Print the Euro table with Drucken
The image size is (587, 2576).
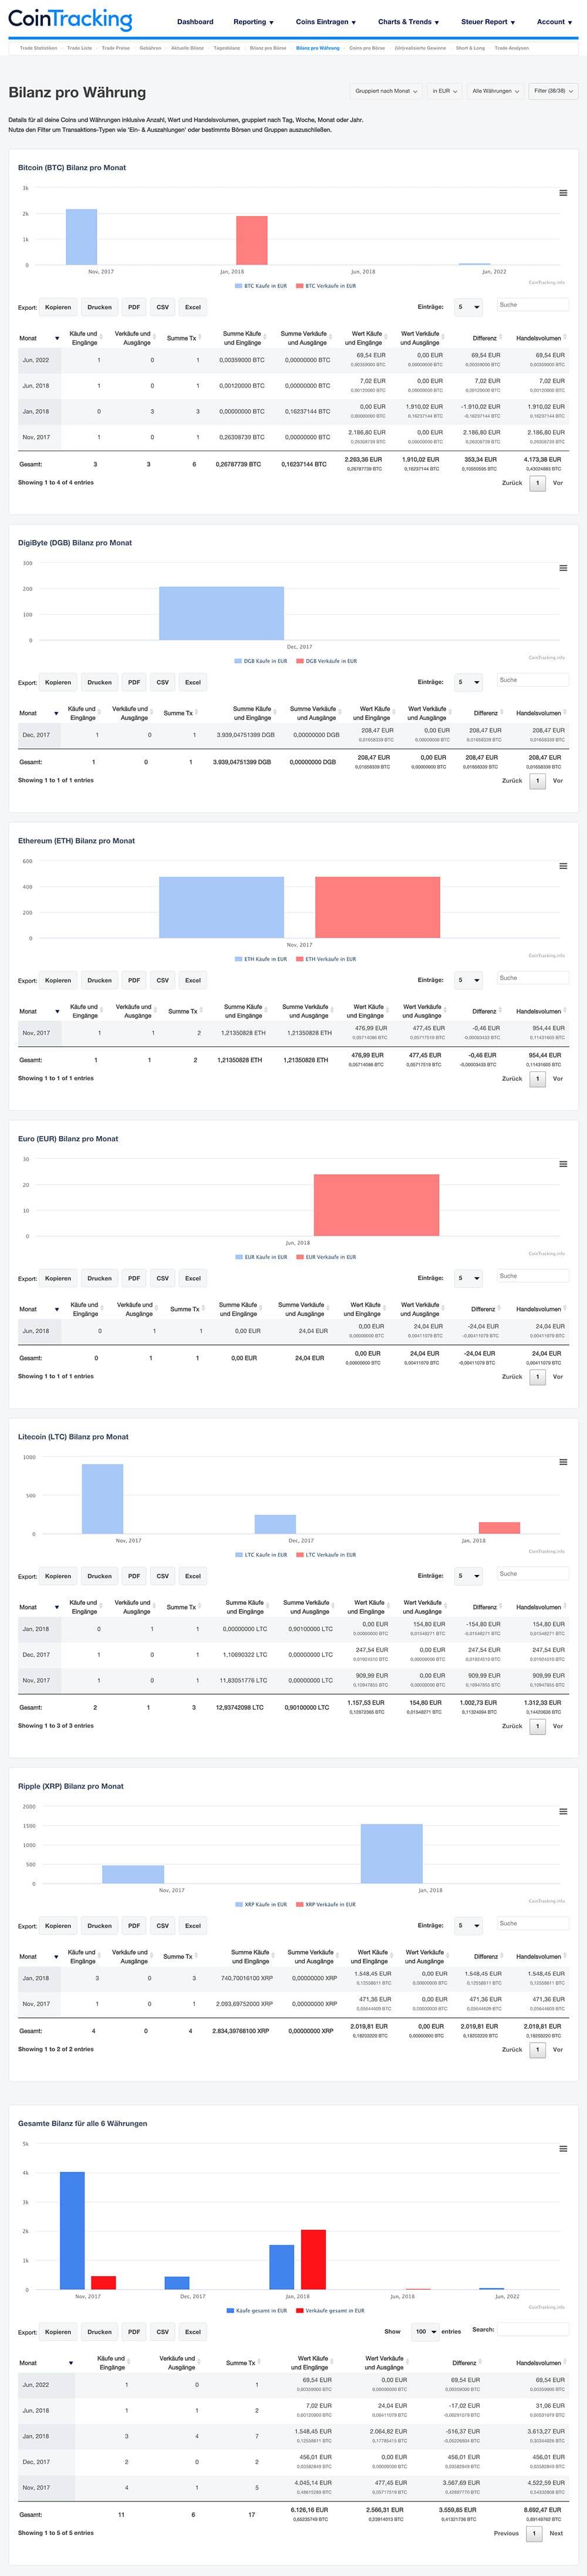click(x=99, y=1278)
